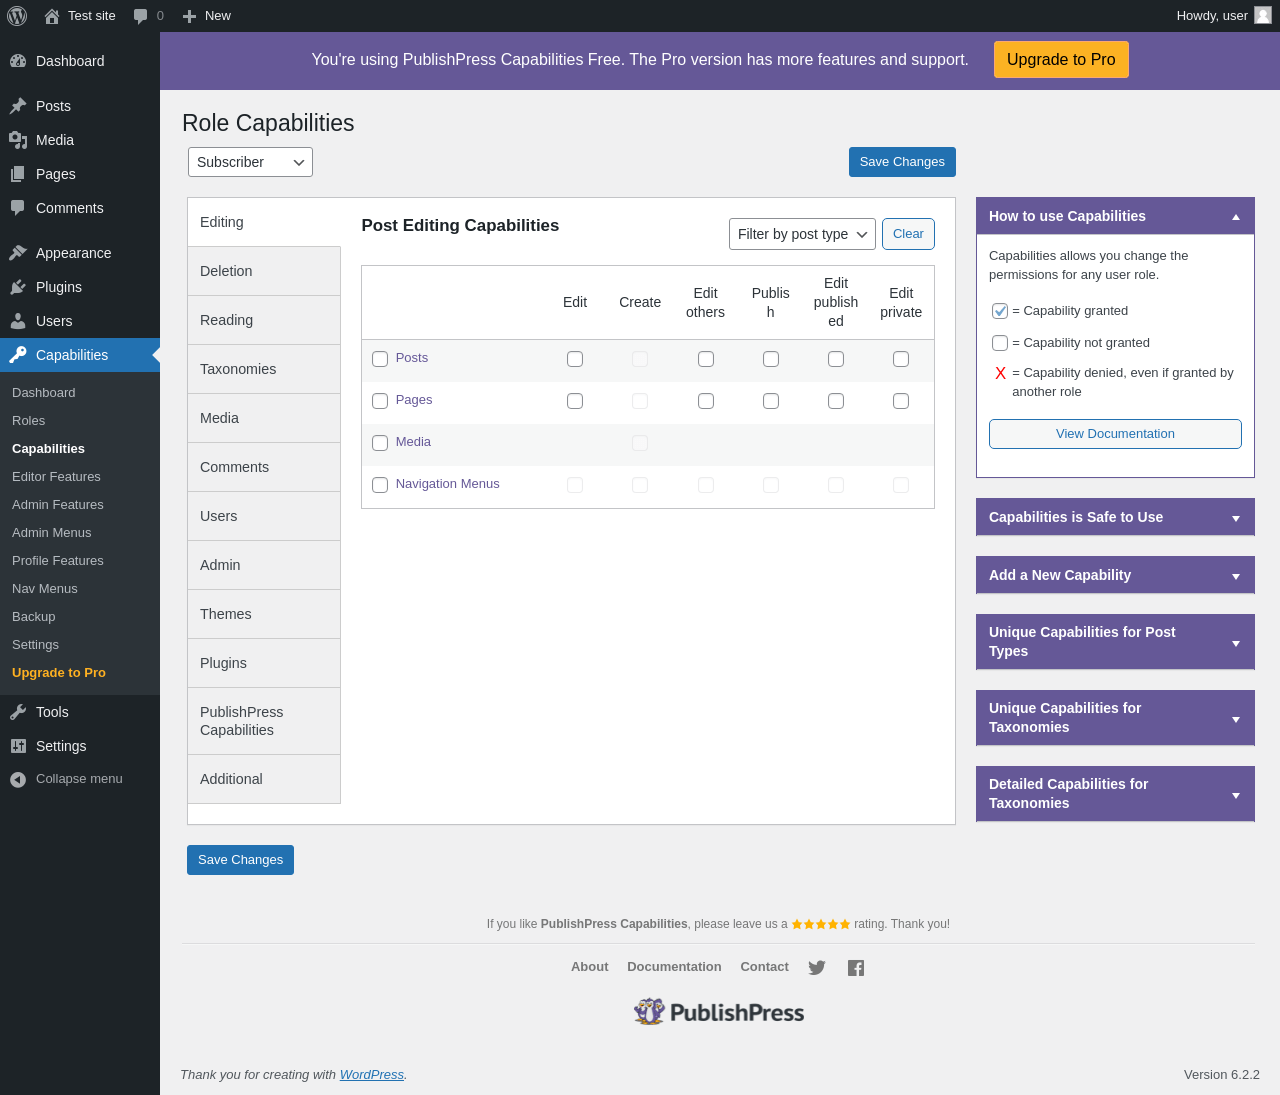The height and width of the screenshot is (1095, 1280).
Task: Click the Upgrade to Pro sidebar link
Action: point(59,673)
